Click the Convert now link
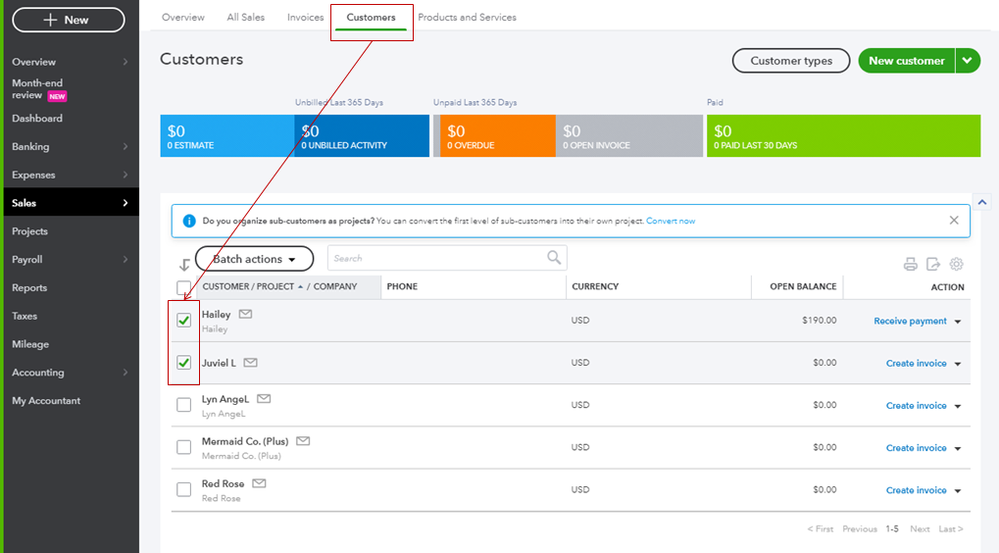999x553 pixels. tap(670, 221)
